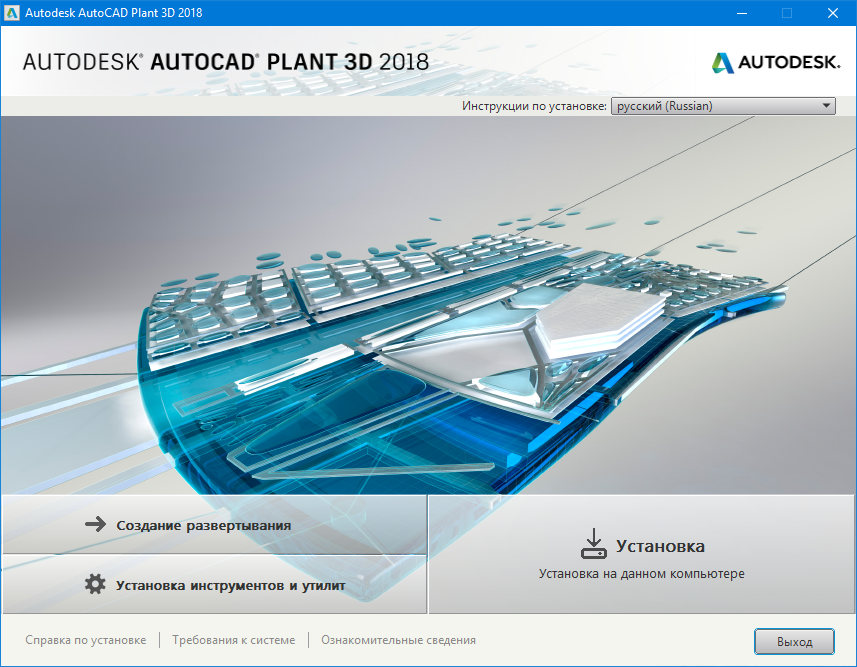Click the window title Autodesk AutoCAD Plant 3D 2018
Image resolution: width=857 pixels, height=667 pixels.
click(x=114, y=13)
